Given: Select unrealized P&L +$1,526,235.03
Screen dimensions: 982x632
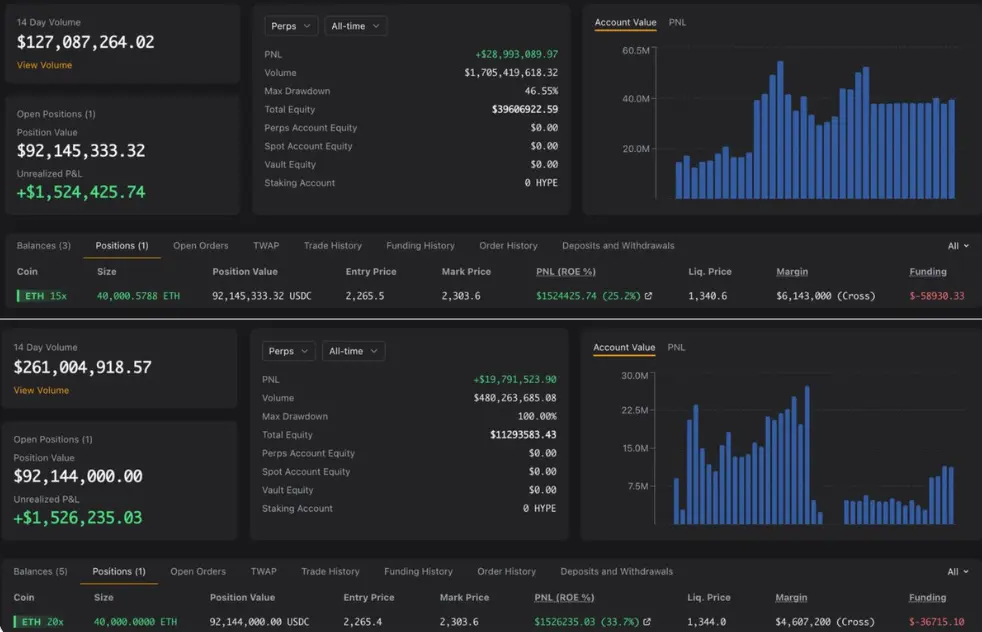Looking at the screenshot, I should point(78,517).
